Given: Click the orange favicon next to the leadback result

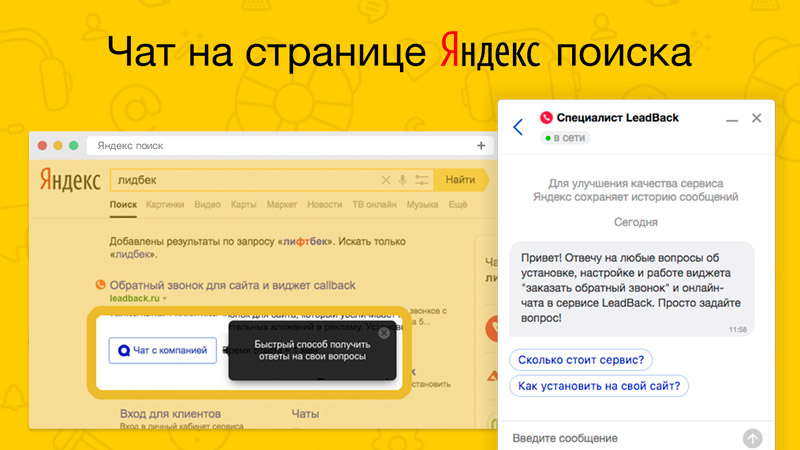Looking at the screenshot, I should (x=101, y=285).
